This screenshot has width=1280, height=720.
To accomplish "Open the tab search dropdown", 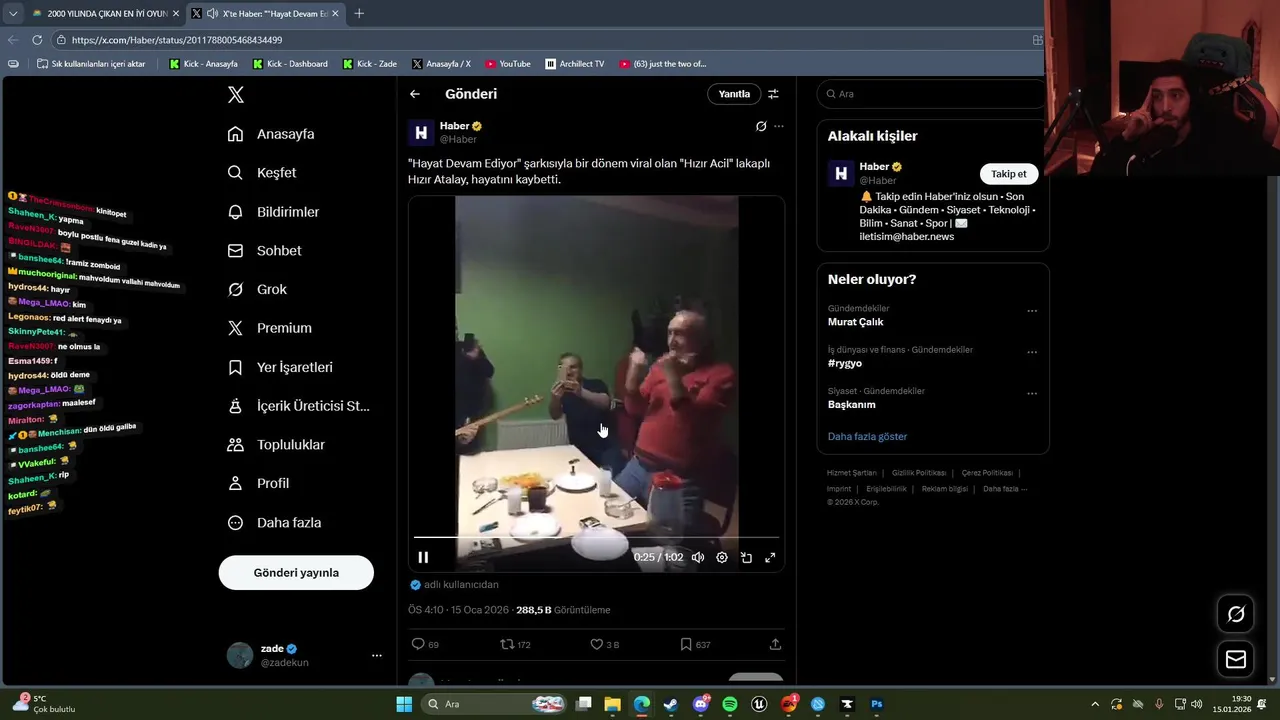I will pyautogui.click(x=12, y=14).
